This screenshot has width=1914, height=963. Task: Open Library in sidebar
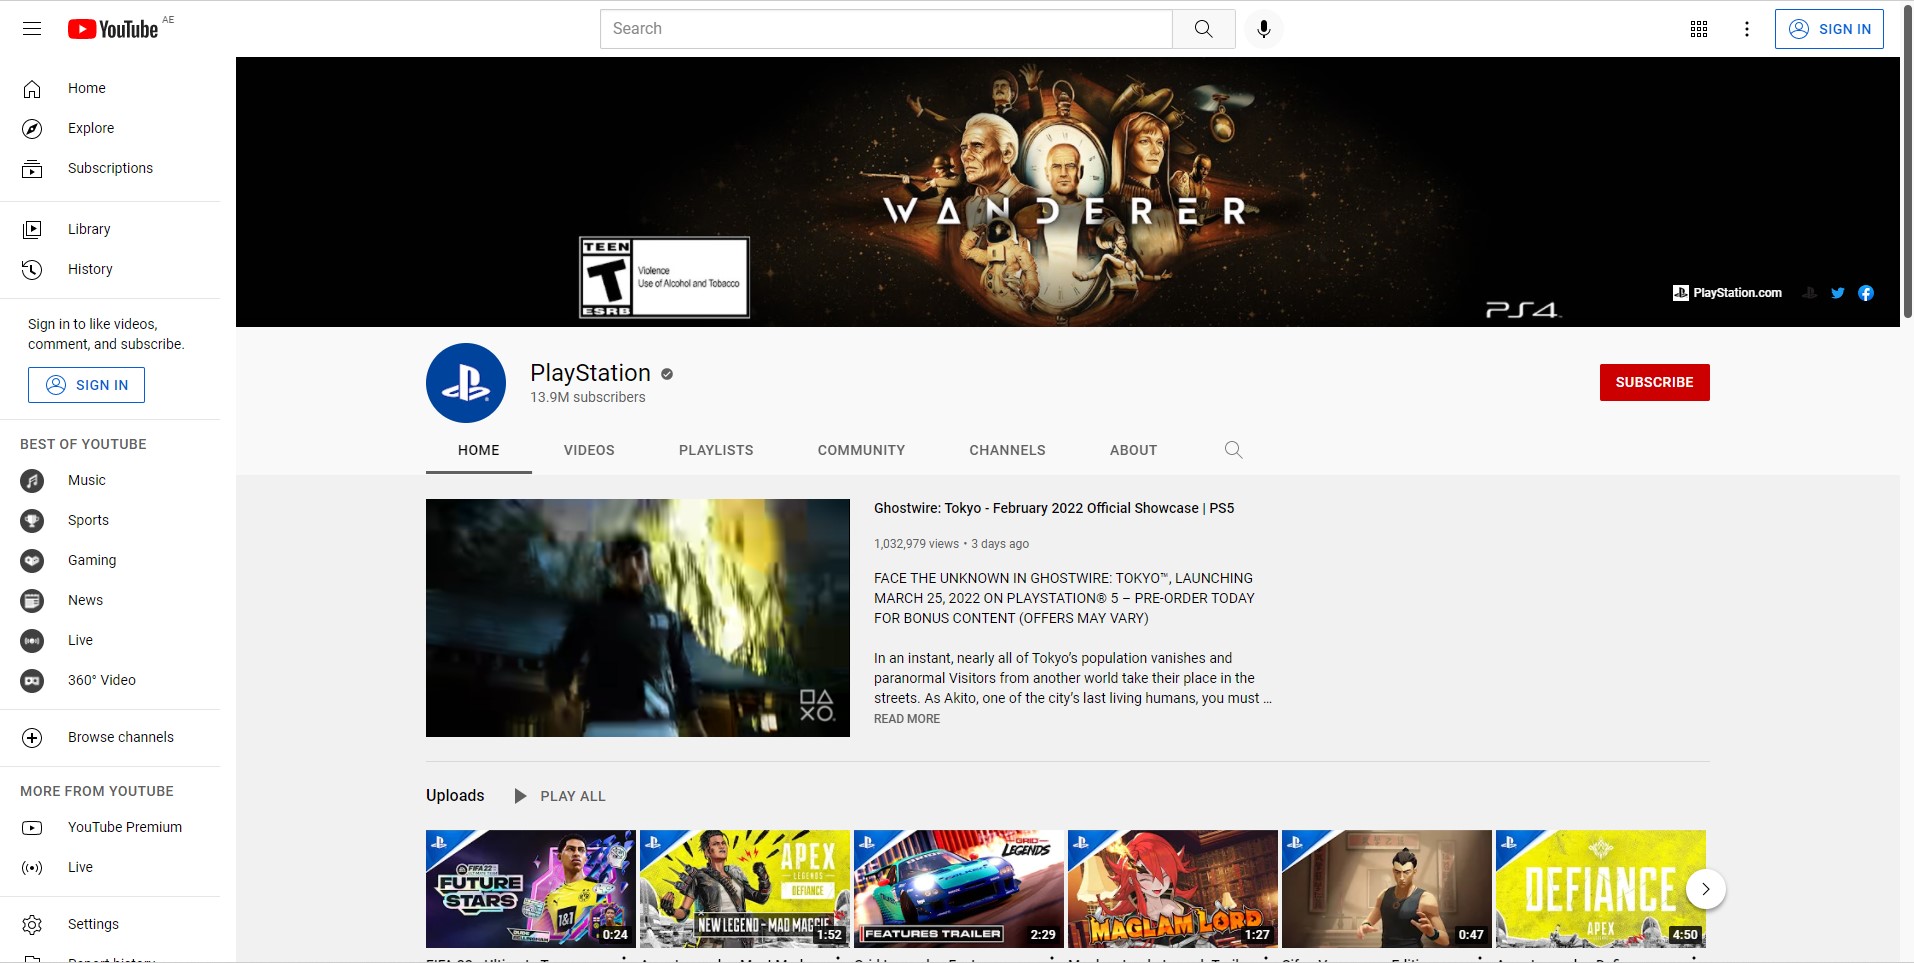[110, 229]
